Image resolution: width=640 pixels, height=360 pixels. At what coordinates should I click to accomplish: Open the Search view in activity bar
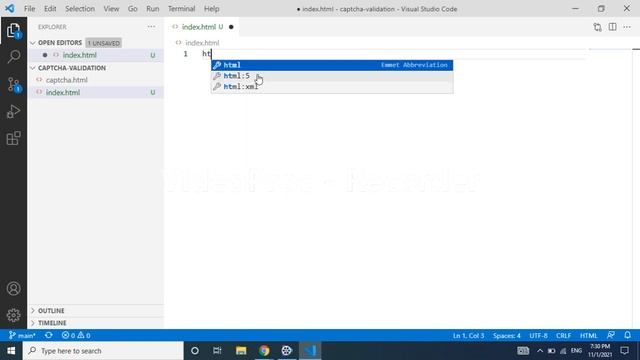click(x=13, y=57)
